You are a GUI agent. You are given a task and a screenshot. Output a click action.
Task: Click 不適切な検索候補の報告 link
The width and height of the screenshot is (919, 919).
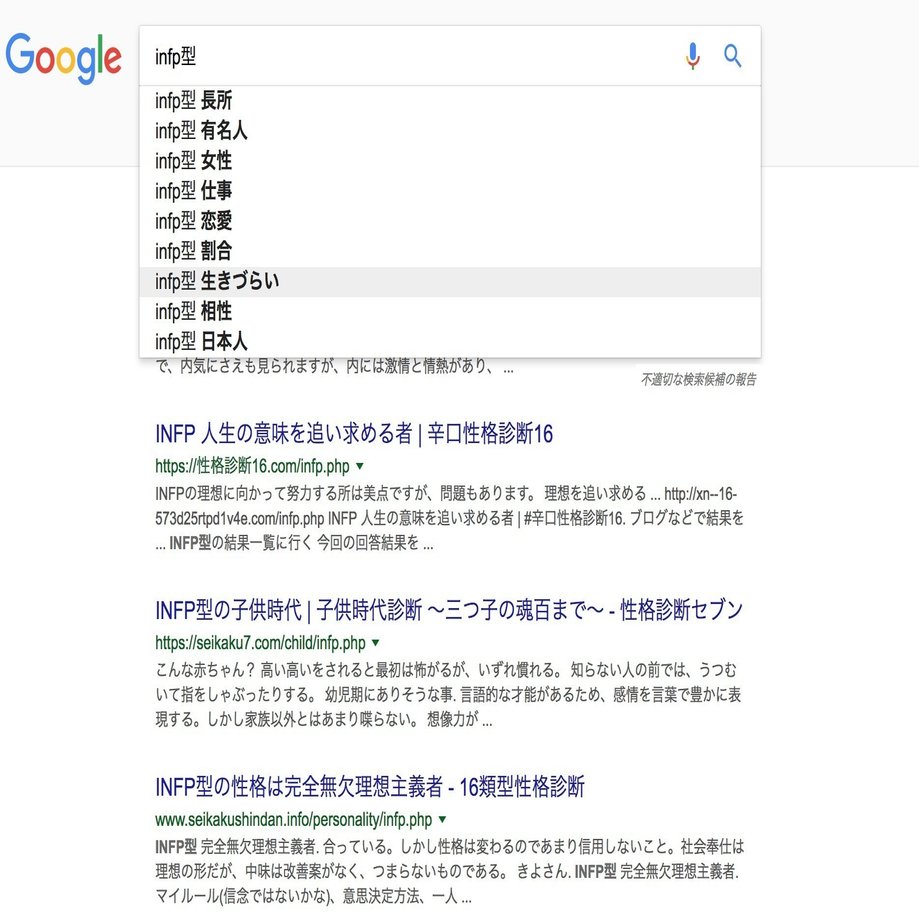point(698,380)
